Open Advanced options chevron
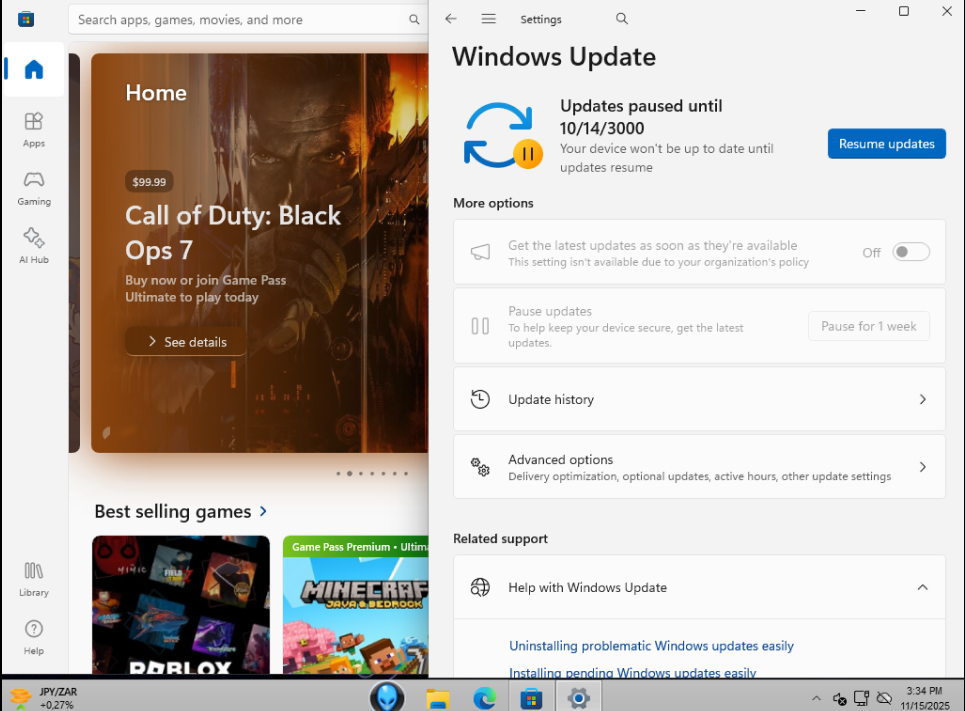965x711 pixels. tap(923, 467)
